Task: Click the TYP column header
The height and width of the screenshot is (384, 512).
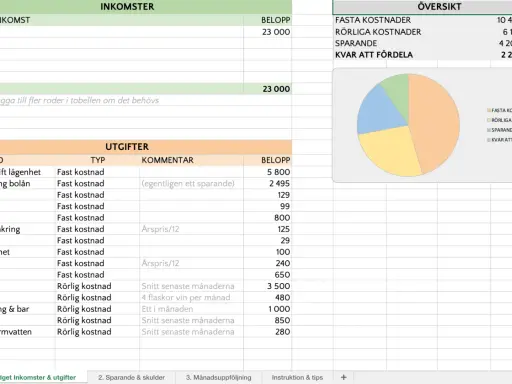Action: coord(98,160)
